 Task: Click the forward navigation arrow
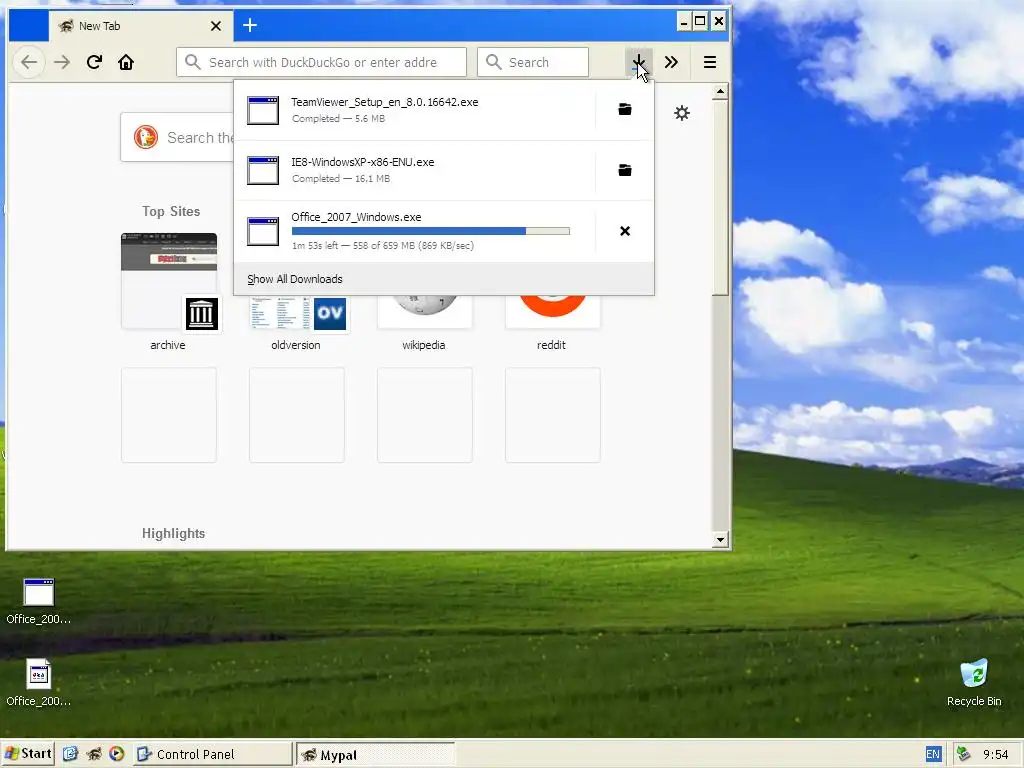(62, 62)
